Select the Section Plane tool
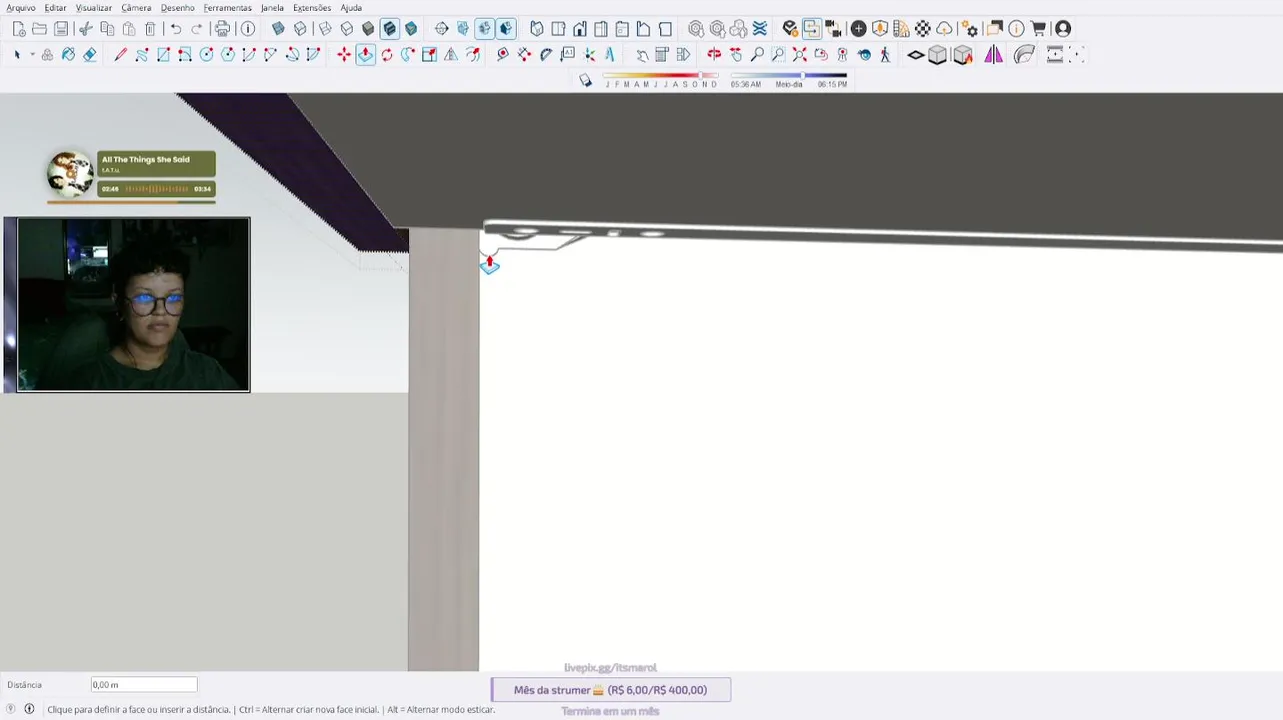The image size is (1283, 720). (441, 29)
